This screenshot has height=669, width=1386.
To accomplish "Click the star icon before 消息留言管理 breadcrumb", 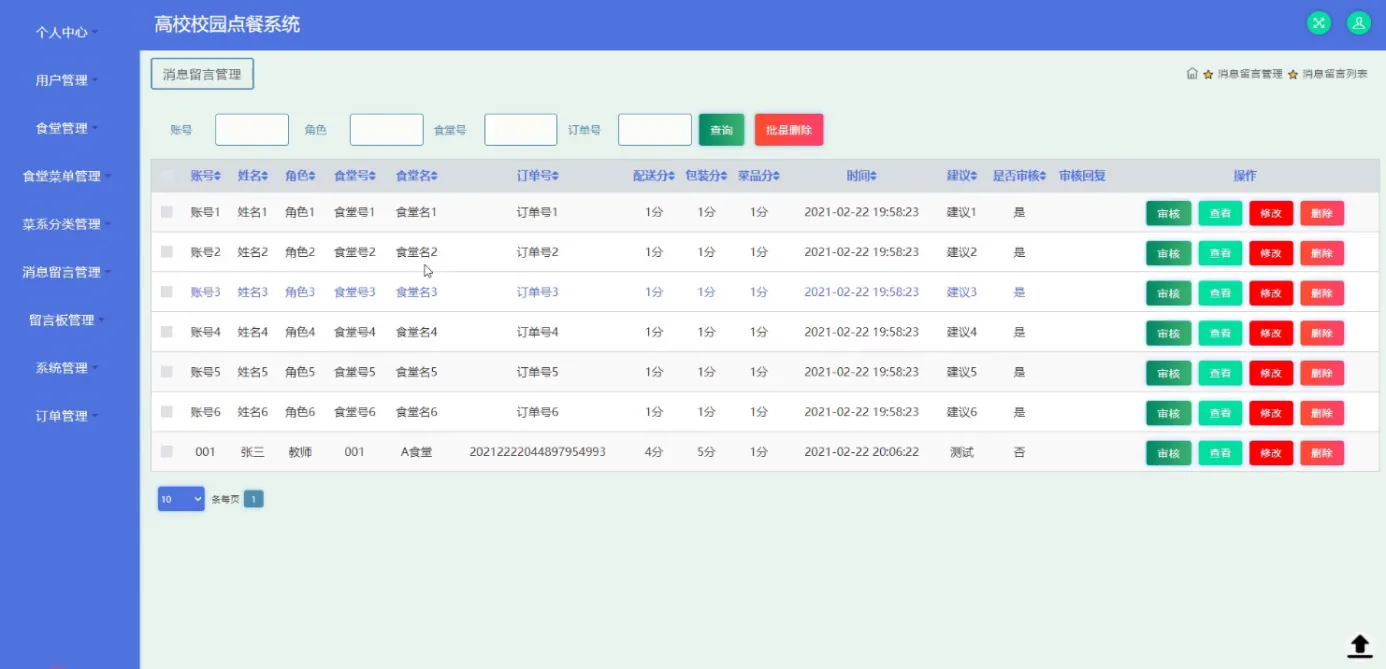I will click(1205, 73).
